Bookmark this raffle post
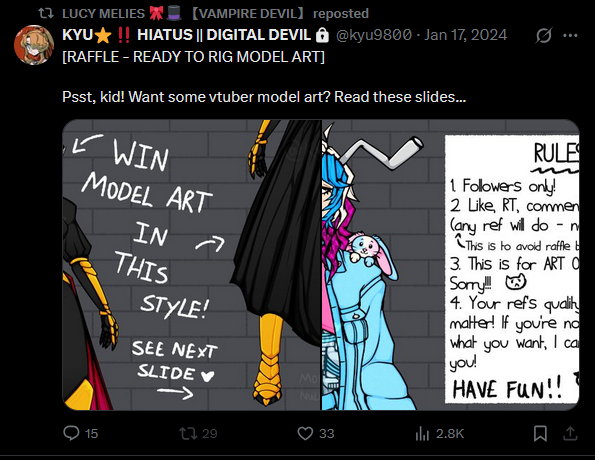Image resolution: width=595 pixels, height=460 pixels. [540, 433]
